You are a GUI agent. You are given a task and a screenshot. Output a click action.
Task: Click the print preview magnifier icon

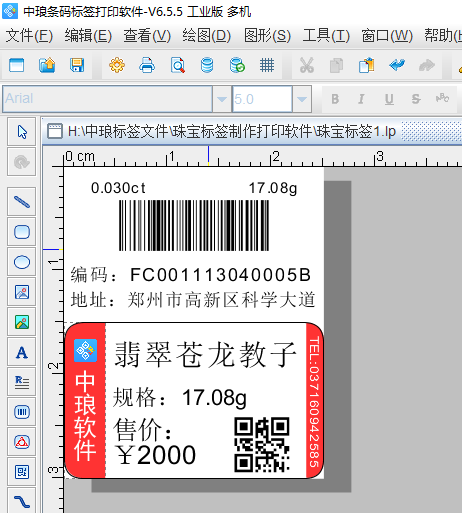(x=177, y=65)
